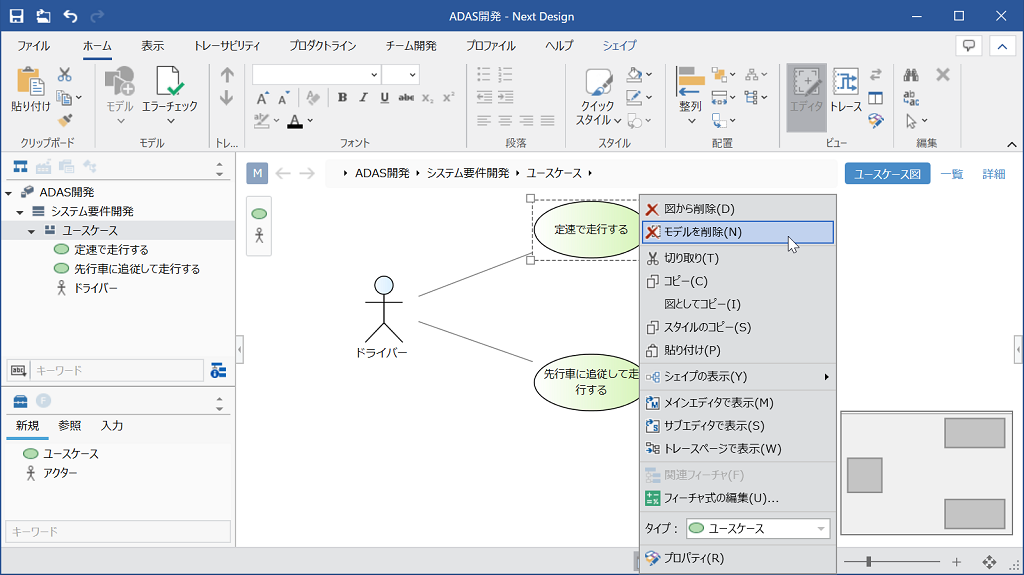Switch to the プロダクトライン ribbon tab
Viewport: 1024px width, 575px height.
point(323,46)
